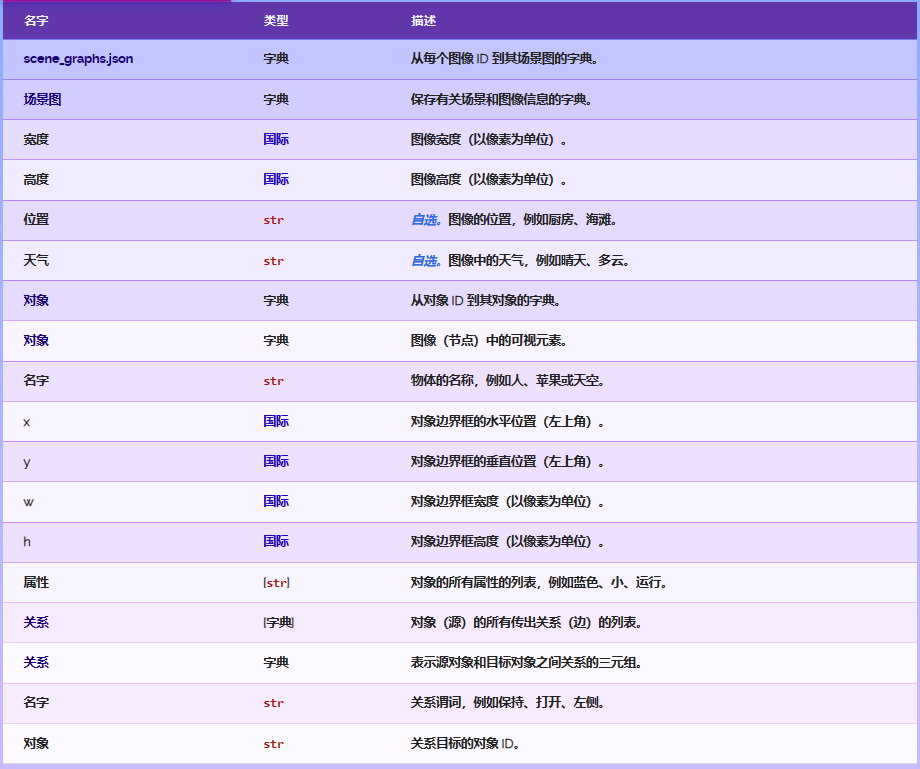
Task: Select the 宽度 name cell
Action: [x=36, y=140]
